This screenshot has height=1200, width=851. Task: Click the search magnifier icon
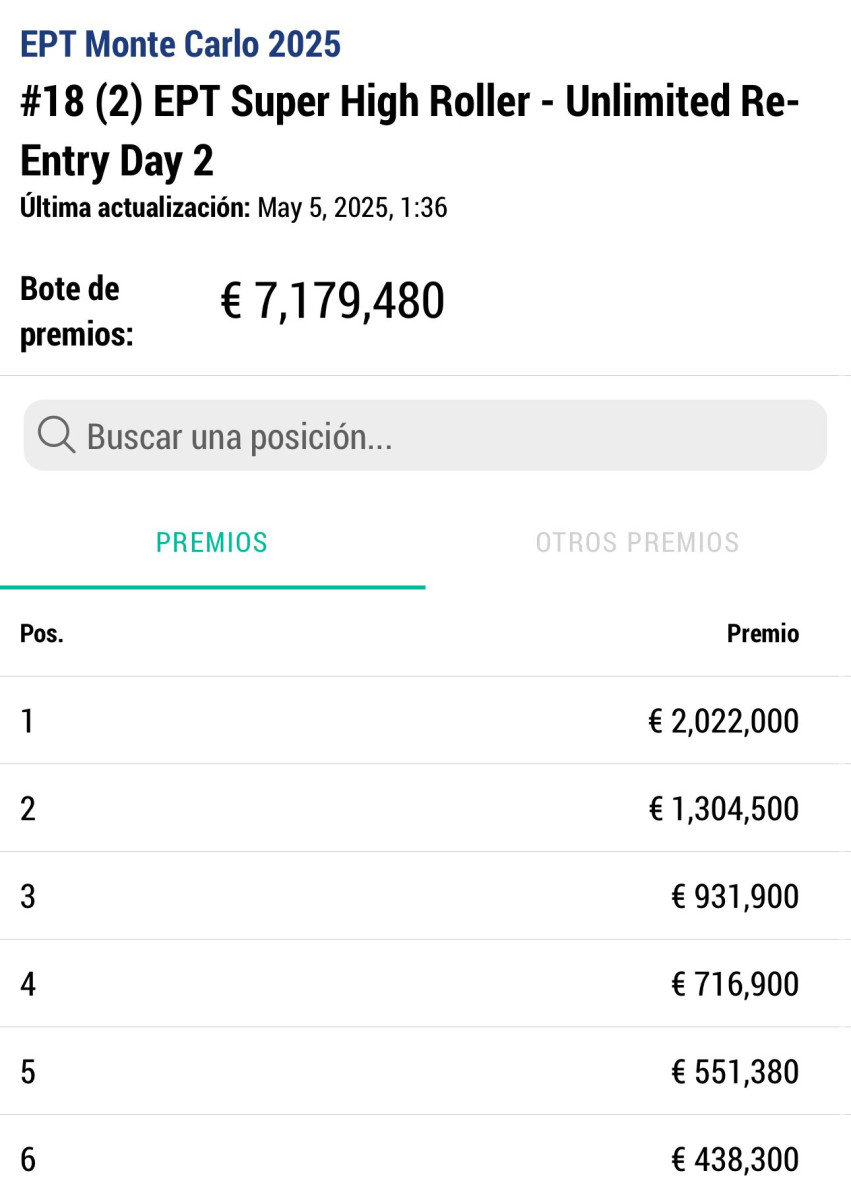point(56,436)
